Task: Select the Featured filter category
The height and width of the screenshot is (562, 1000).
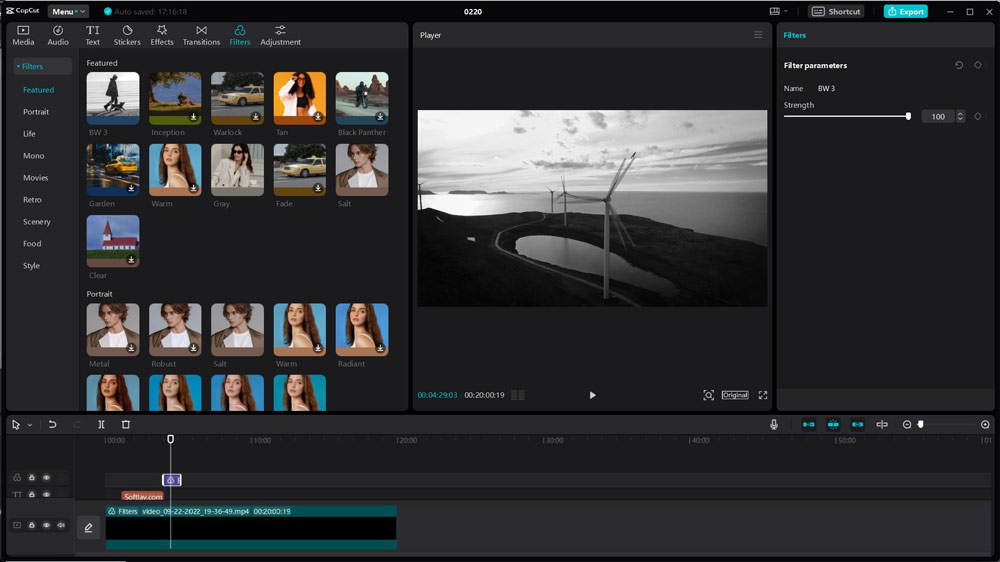Action: 38,90
